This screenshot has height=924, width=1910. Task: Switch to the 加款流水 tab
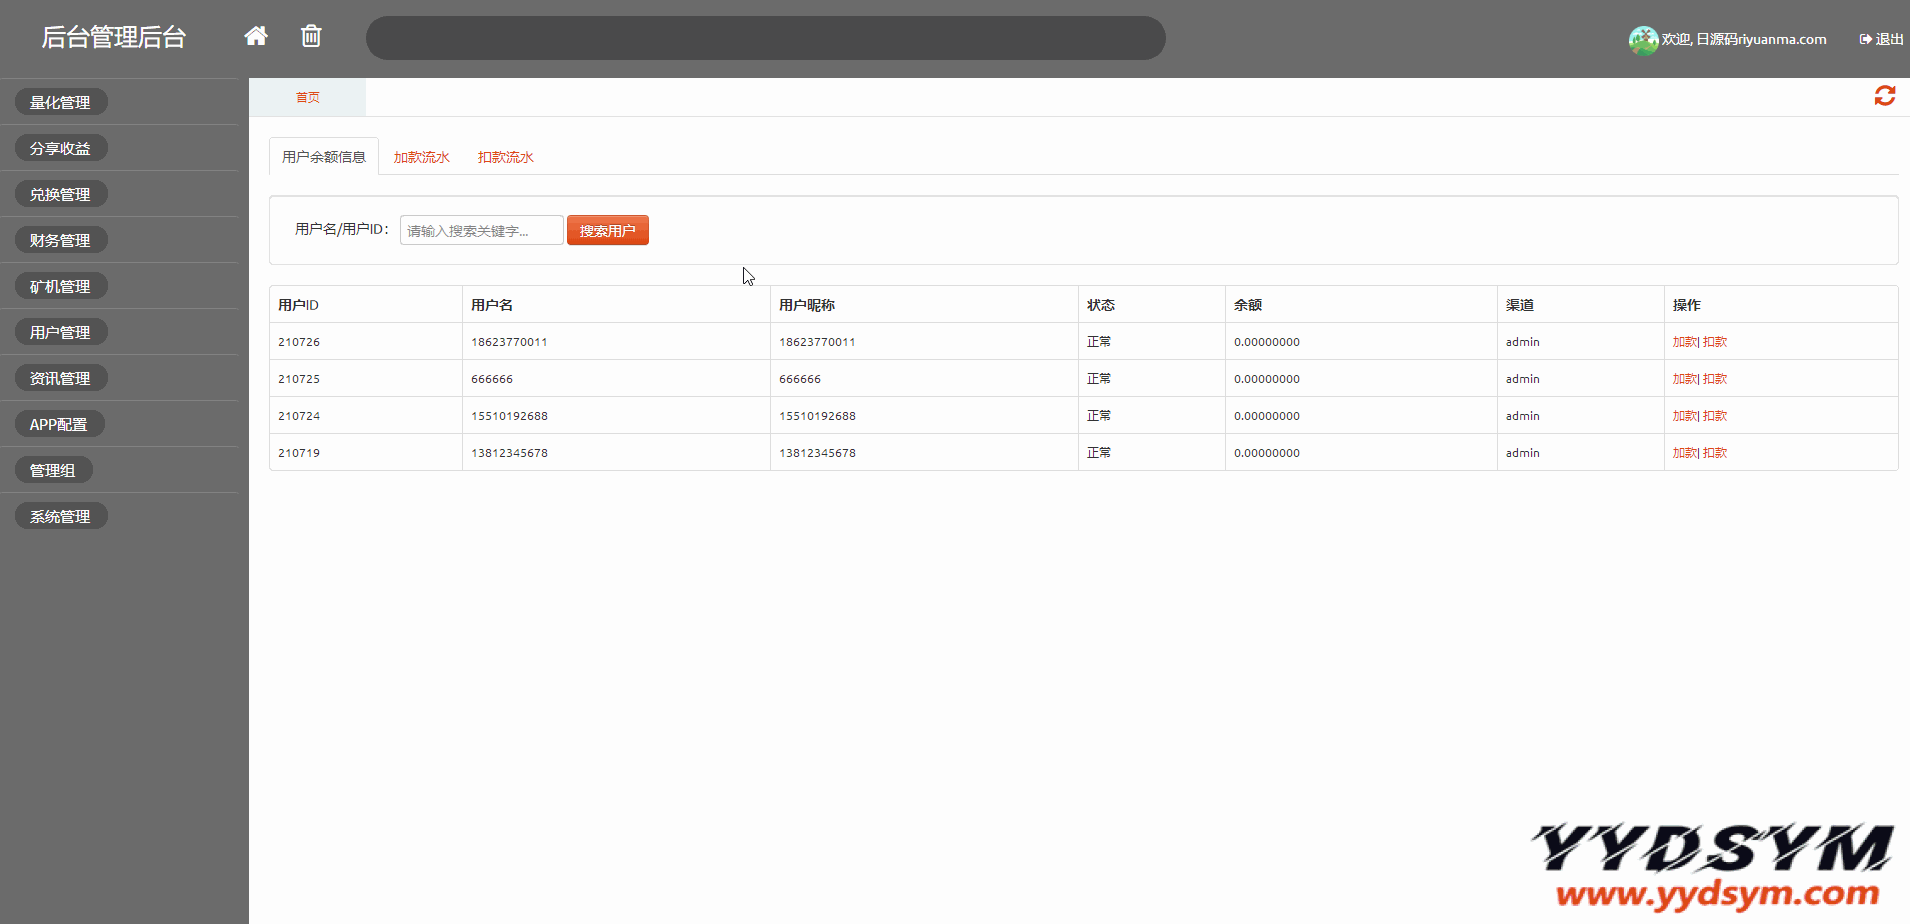[x=421, y=157]
